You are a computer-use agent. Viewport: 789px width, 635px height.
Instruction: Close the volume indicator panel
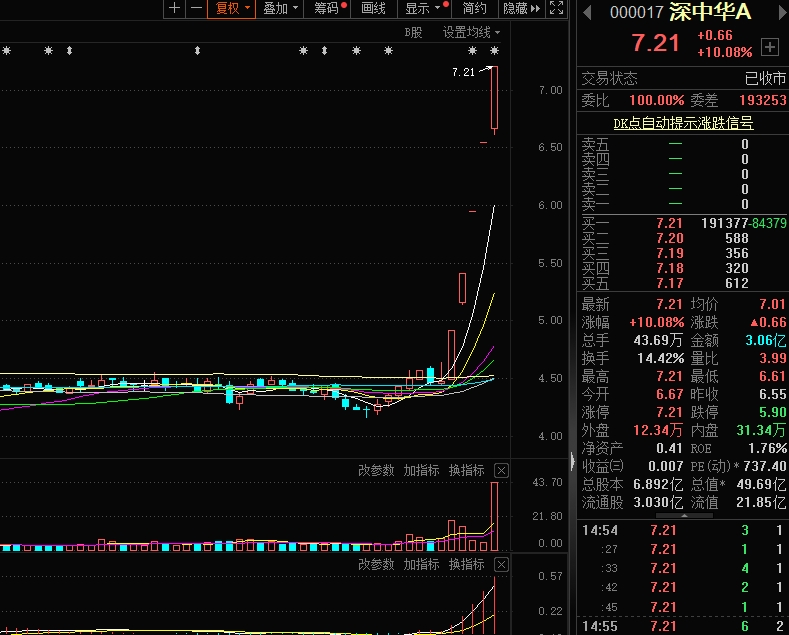point(502,470)
